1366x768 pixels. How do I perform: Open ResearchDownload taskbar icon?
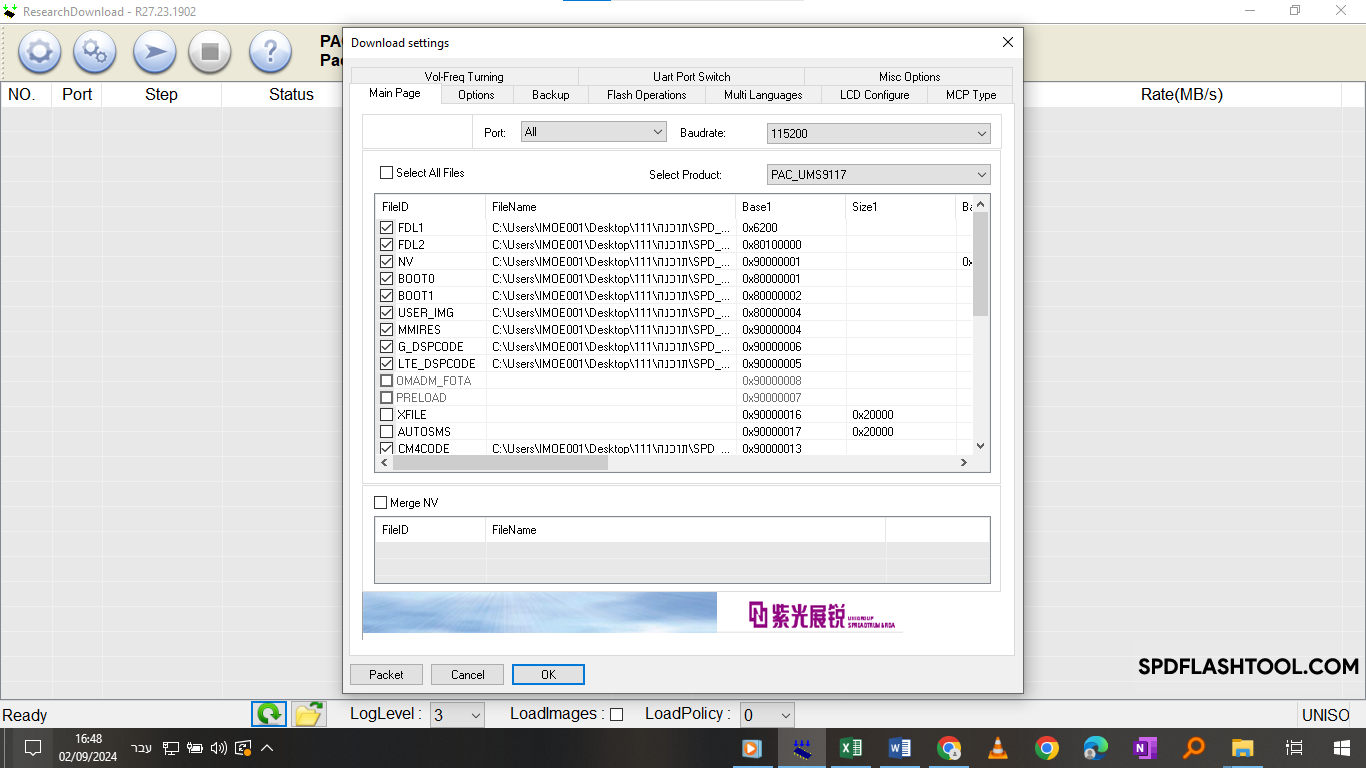tap(802, 748)
